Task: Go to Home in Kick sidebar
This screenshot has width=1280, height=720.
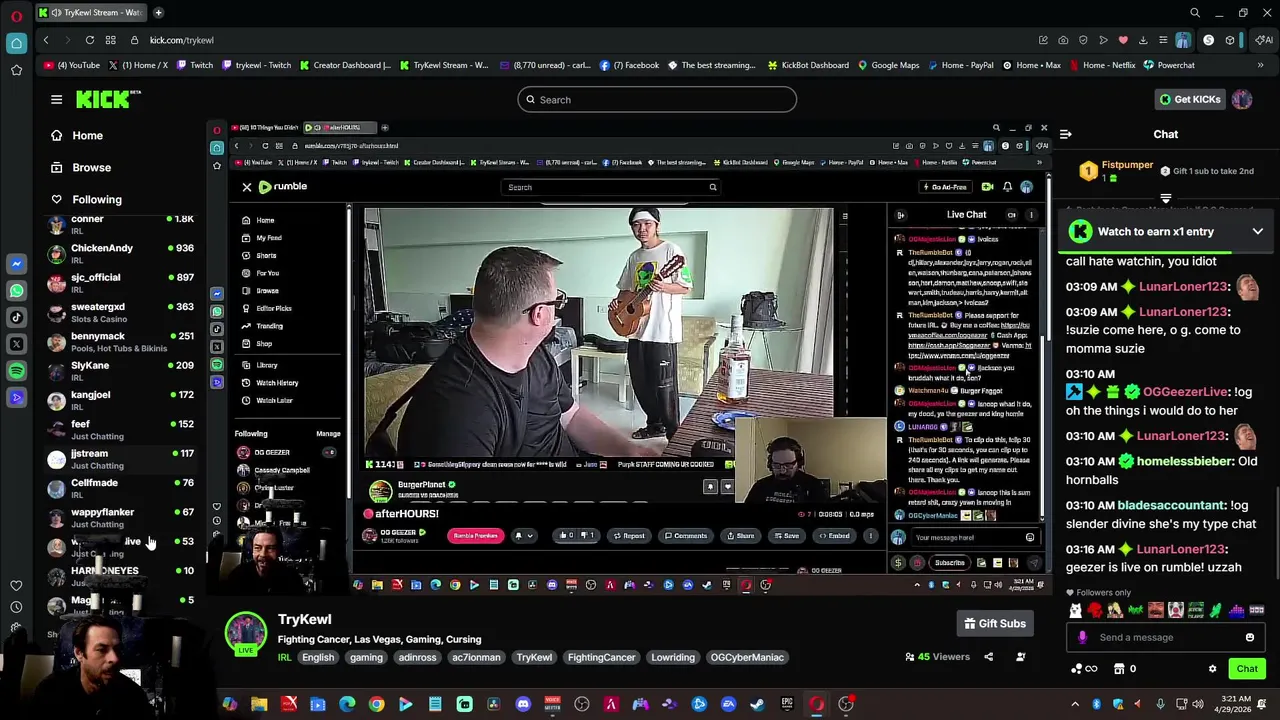Action: point(87,135)
